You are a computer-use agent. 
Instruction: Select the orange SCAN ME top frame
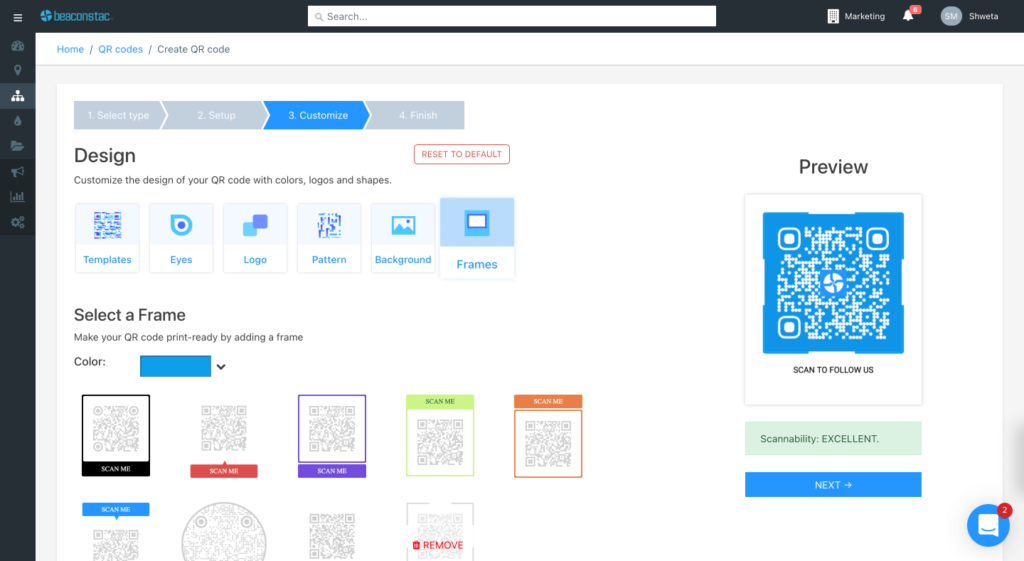click(548, 436)
